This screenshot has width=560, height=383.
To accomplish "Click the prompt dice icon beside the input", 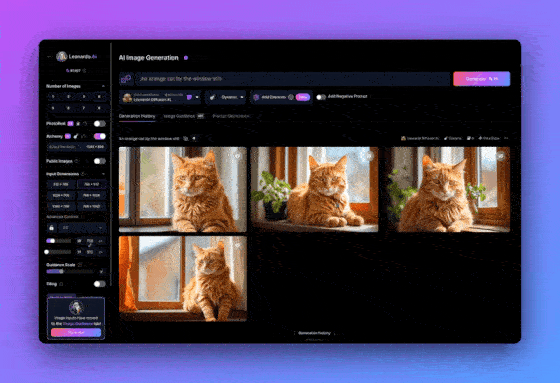I will pos(126,79).
